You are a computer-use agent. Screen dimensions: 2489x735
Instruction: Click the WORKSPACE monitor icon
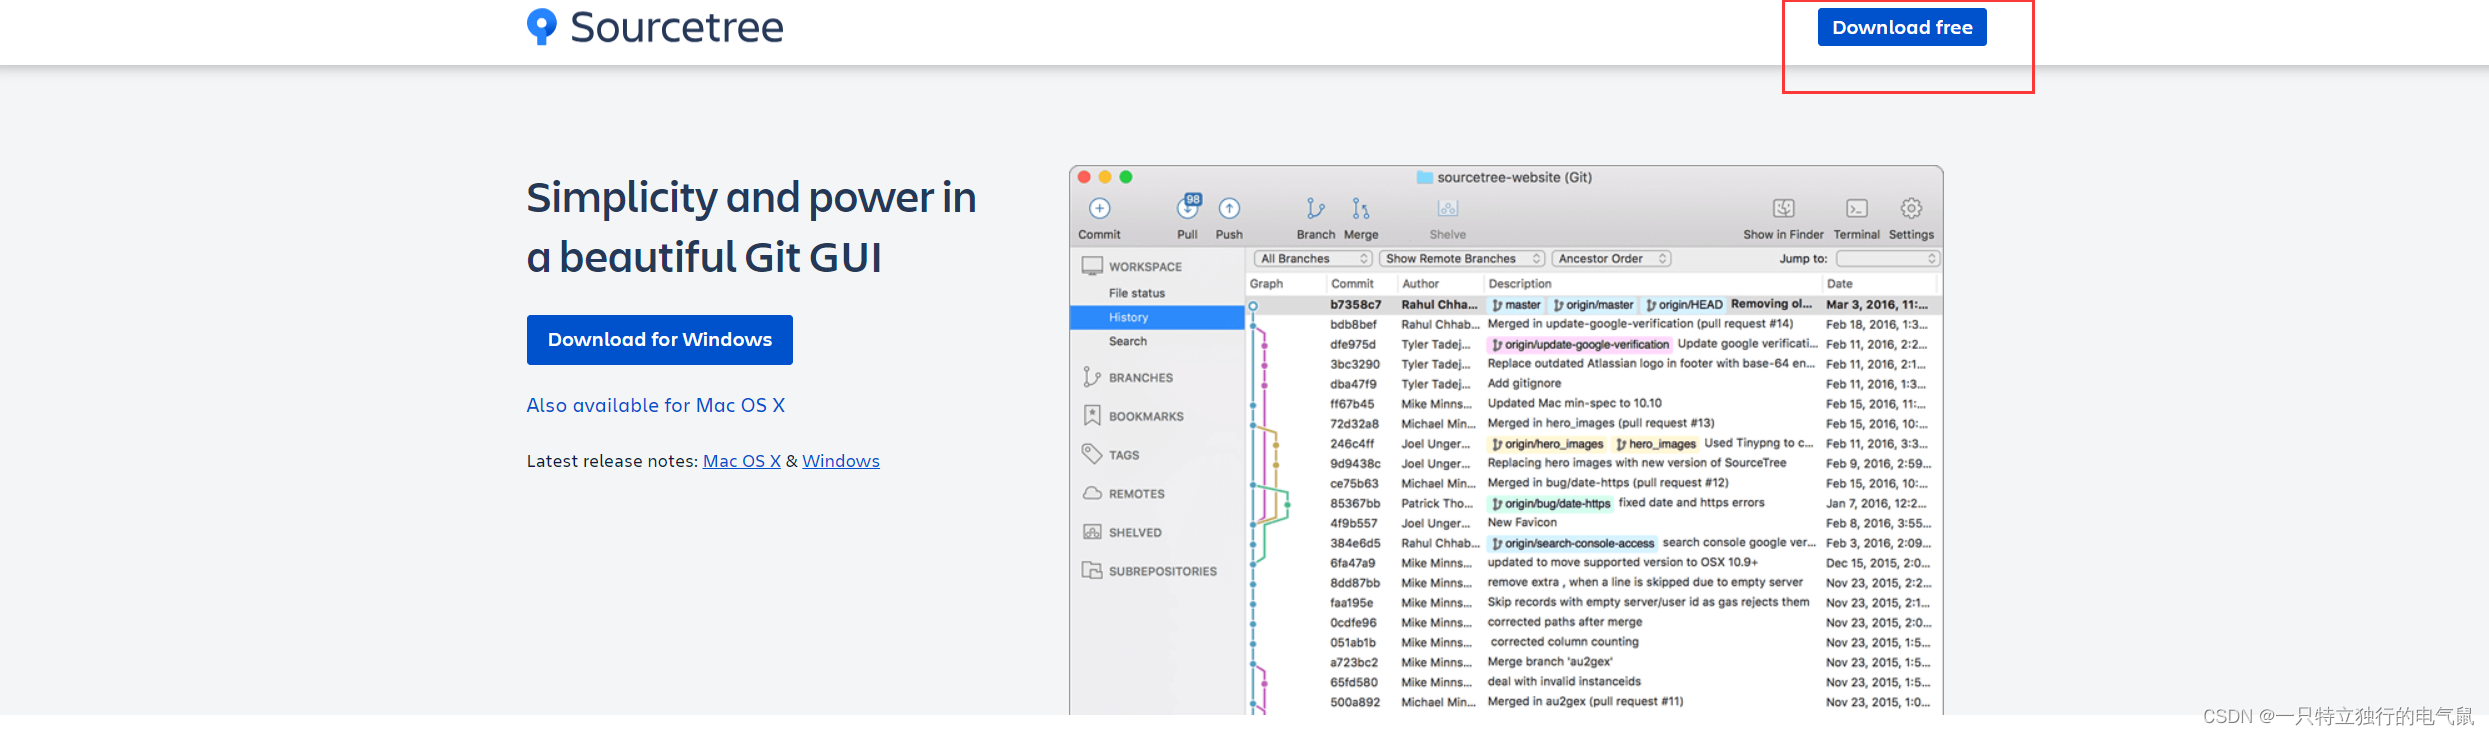pyautogui.click(x=1092, y=266)
